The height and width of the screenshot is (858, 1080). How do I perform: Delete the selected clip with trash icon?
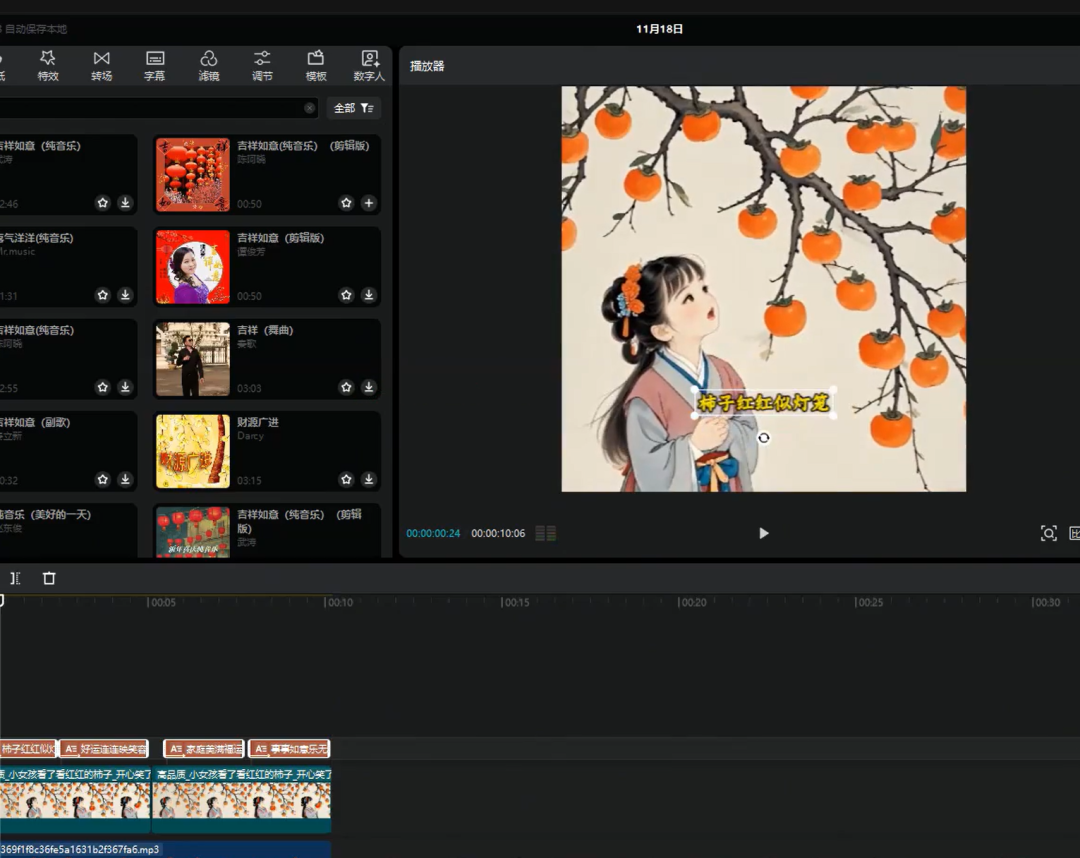[49, 578]
